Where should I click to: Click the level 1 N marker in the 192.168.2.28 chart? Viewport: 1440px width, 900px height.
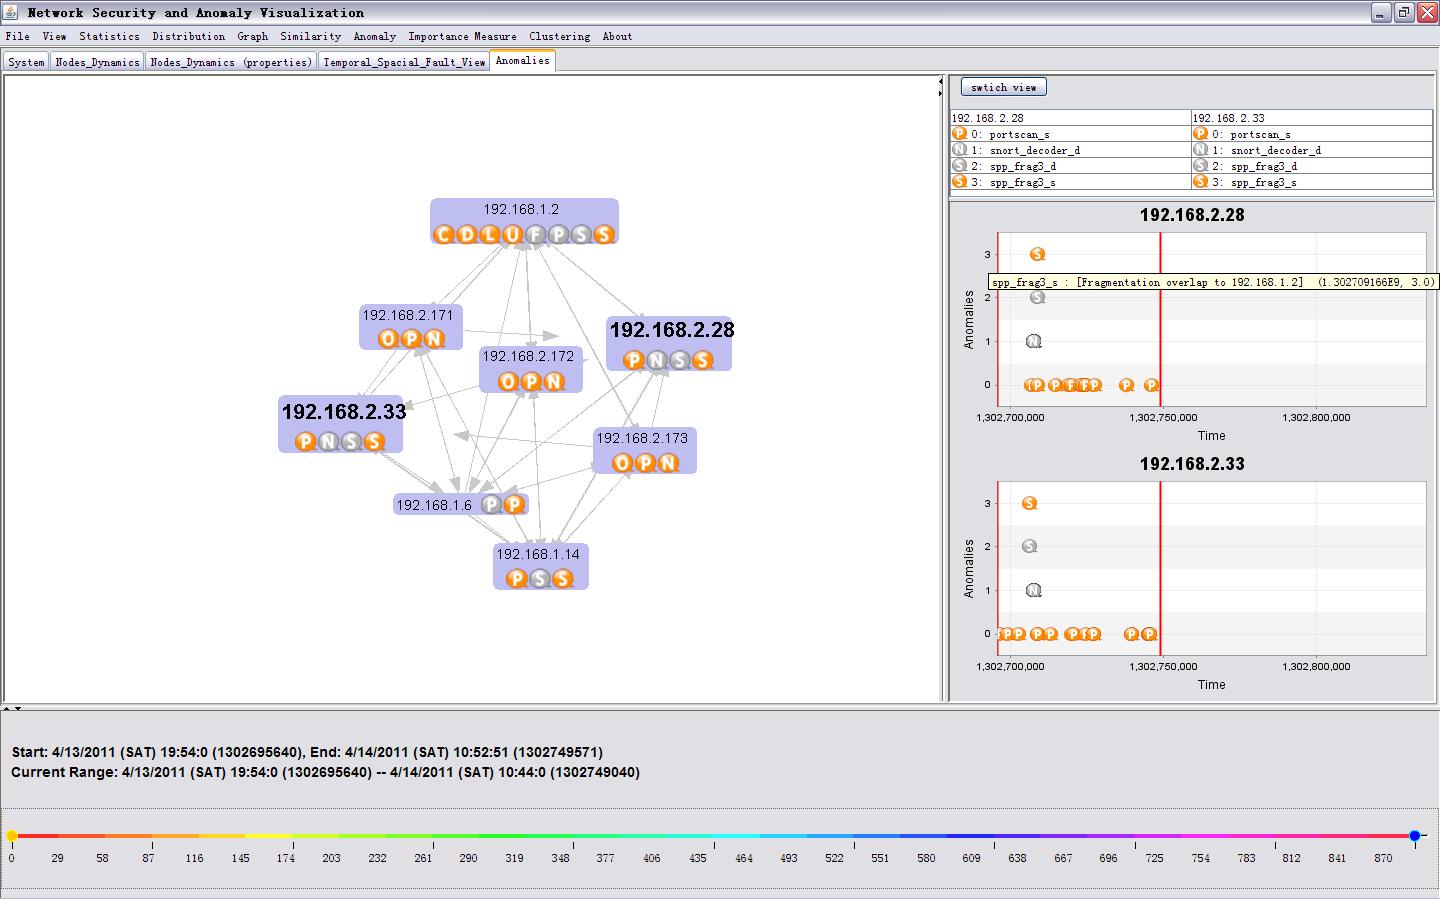point(1034,342)
